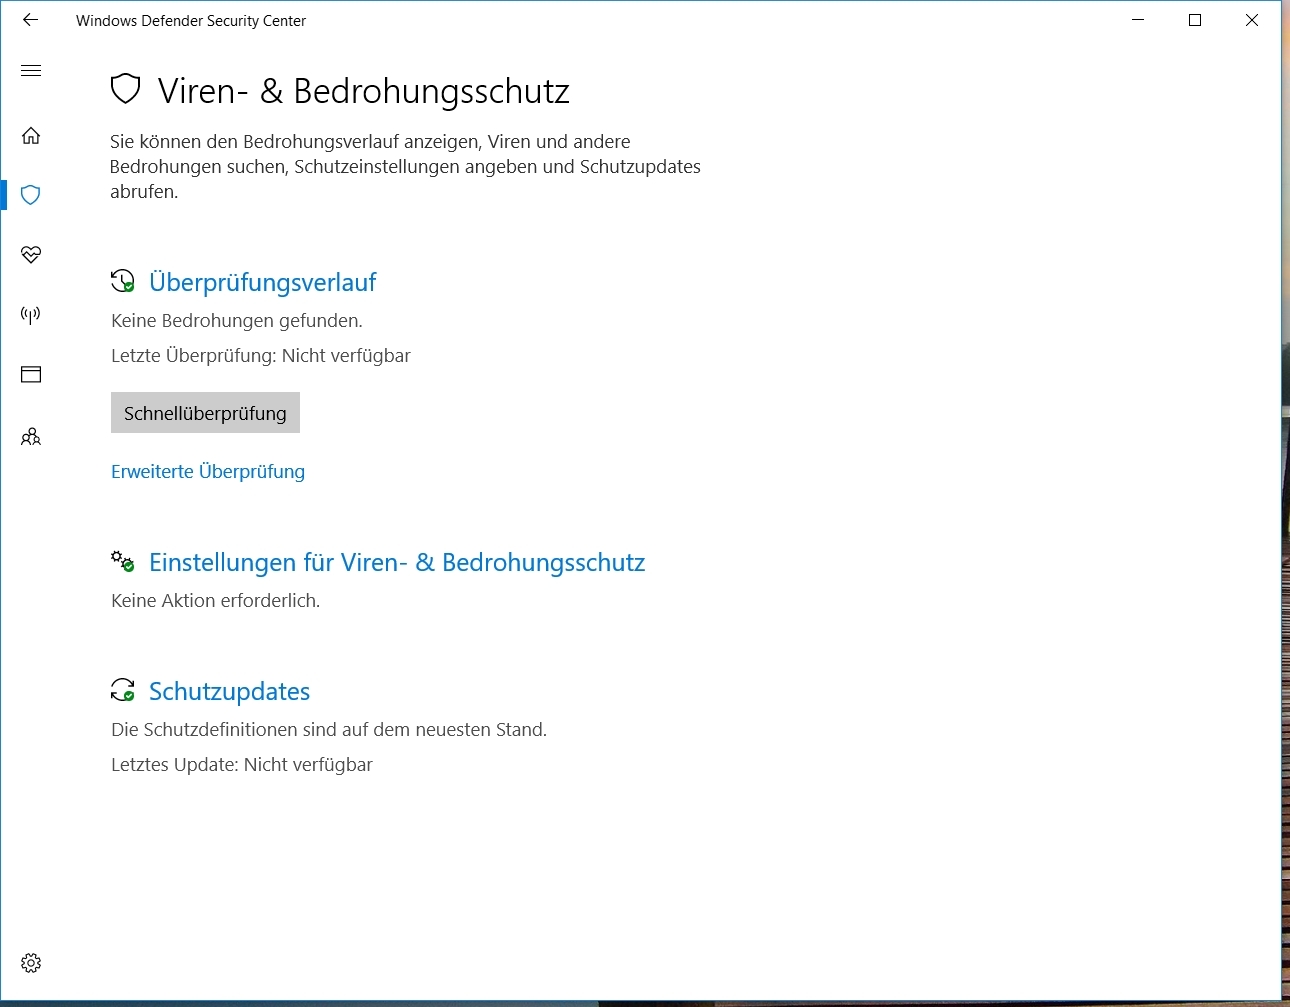This screenshot has width=1290, height=1007.
Task: Click the shield icon beside the page title
Action: (x=125, y=89)
